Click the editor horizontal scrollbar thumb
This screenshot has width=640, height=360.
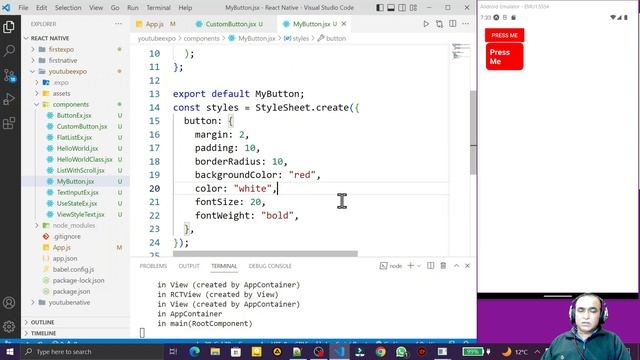click(265, 254)
